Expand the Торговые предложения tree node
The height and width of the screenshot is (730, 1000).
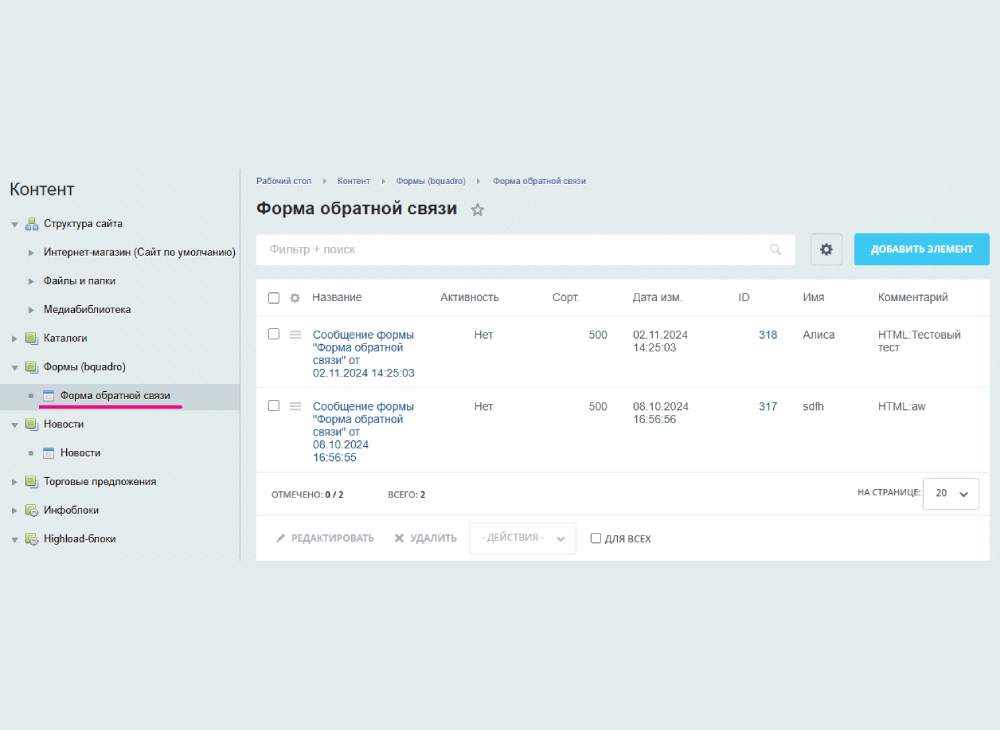(x=15, y=482)
